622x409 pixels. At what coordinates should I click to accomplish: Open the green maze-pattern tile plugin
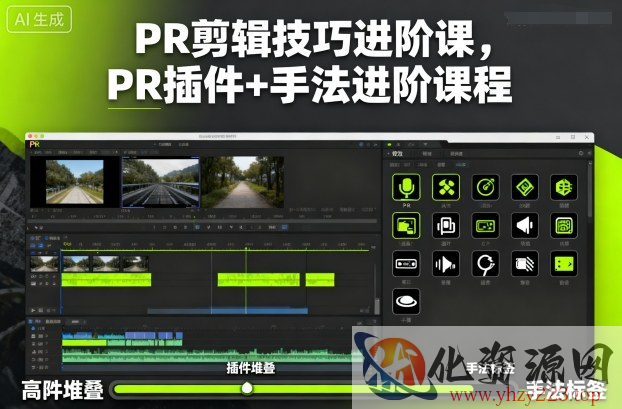point(564,225)
